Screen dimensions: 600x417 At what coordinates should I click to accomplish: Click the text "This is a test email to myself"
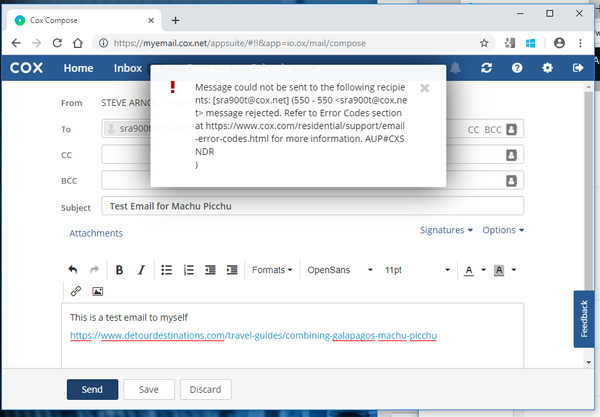click(x=129, y=318)
